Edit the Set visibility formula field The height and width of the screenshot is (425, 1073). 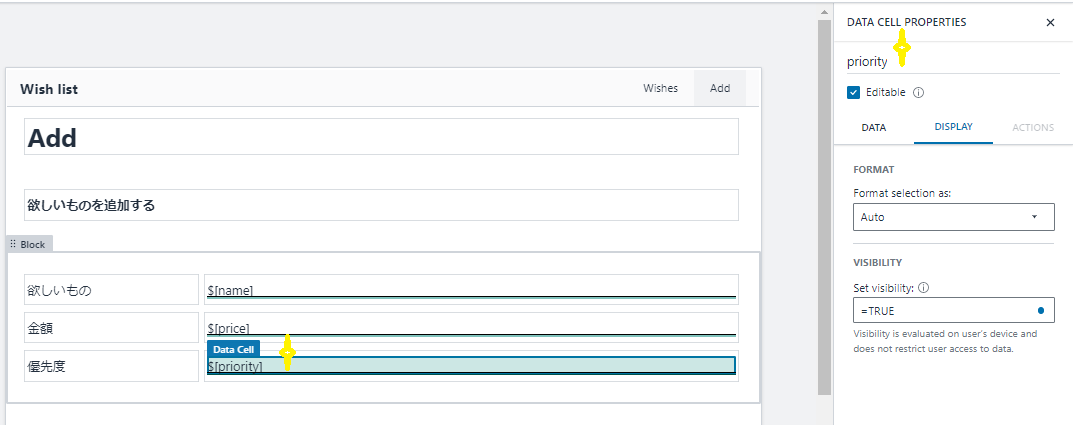pyautogui.click(x=940, y=311)
